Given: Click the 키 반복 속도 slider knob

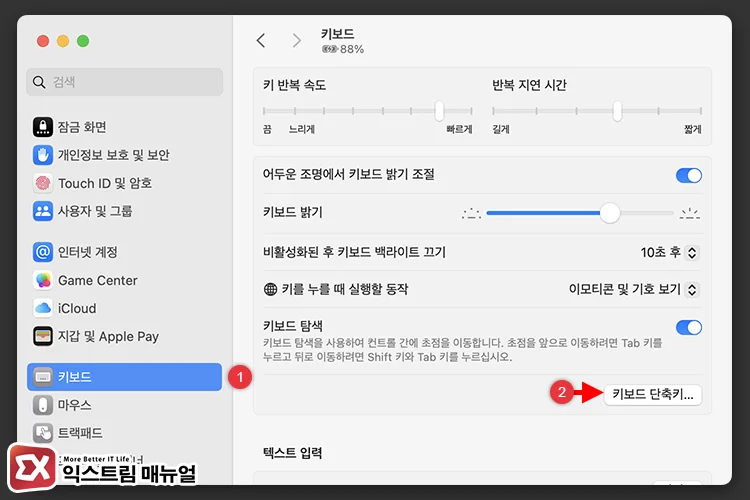Looking at the screenshot, I should click(439, 111).
